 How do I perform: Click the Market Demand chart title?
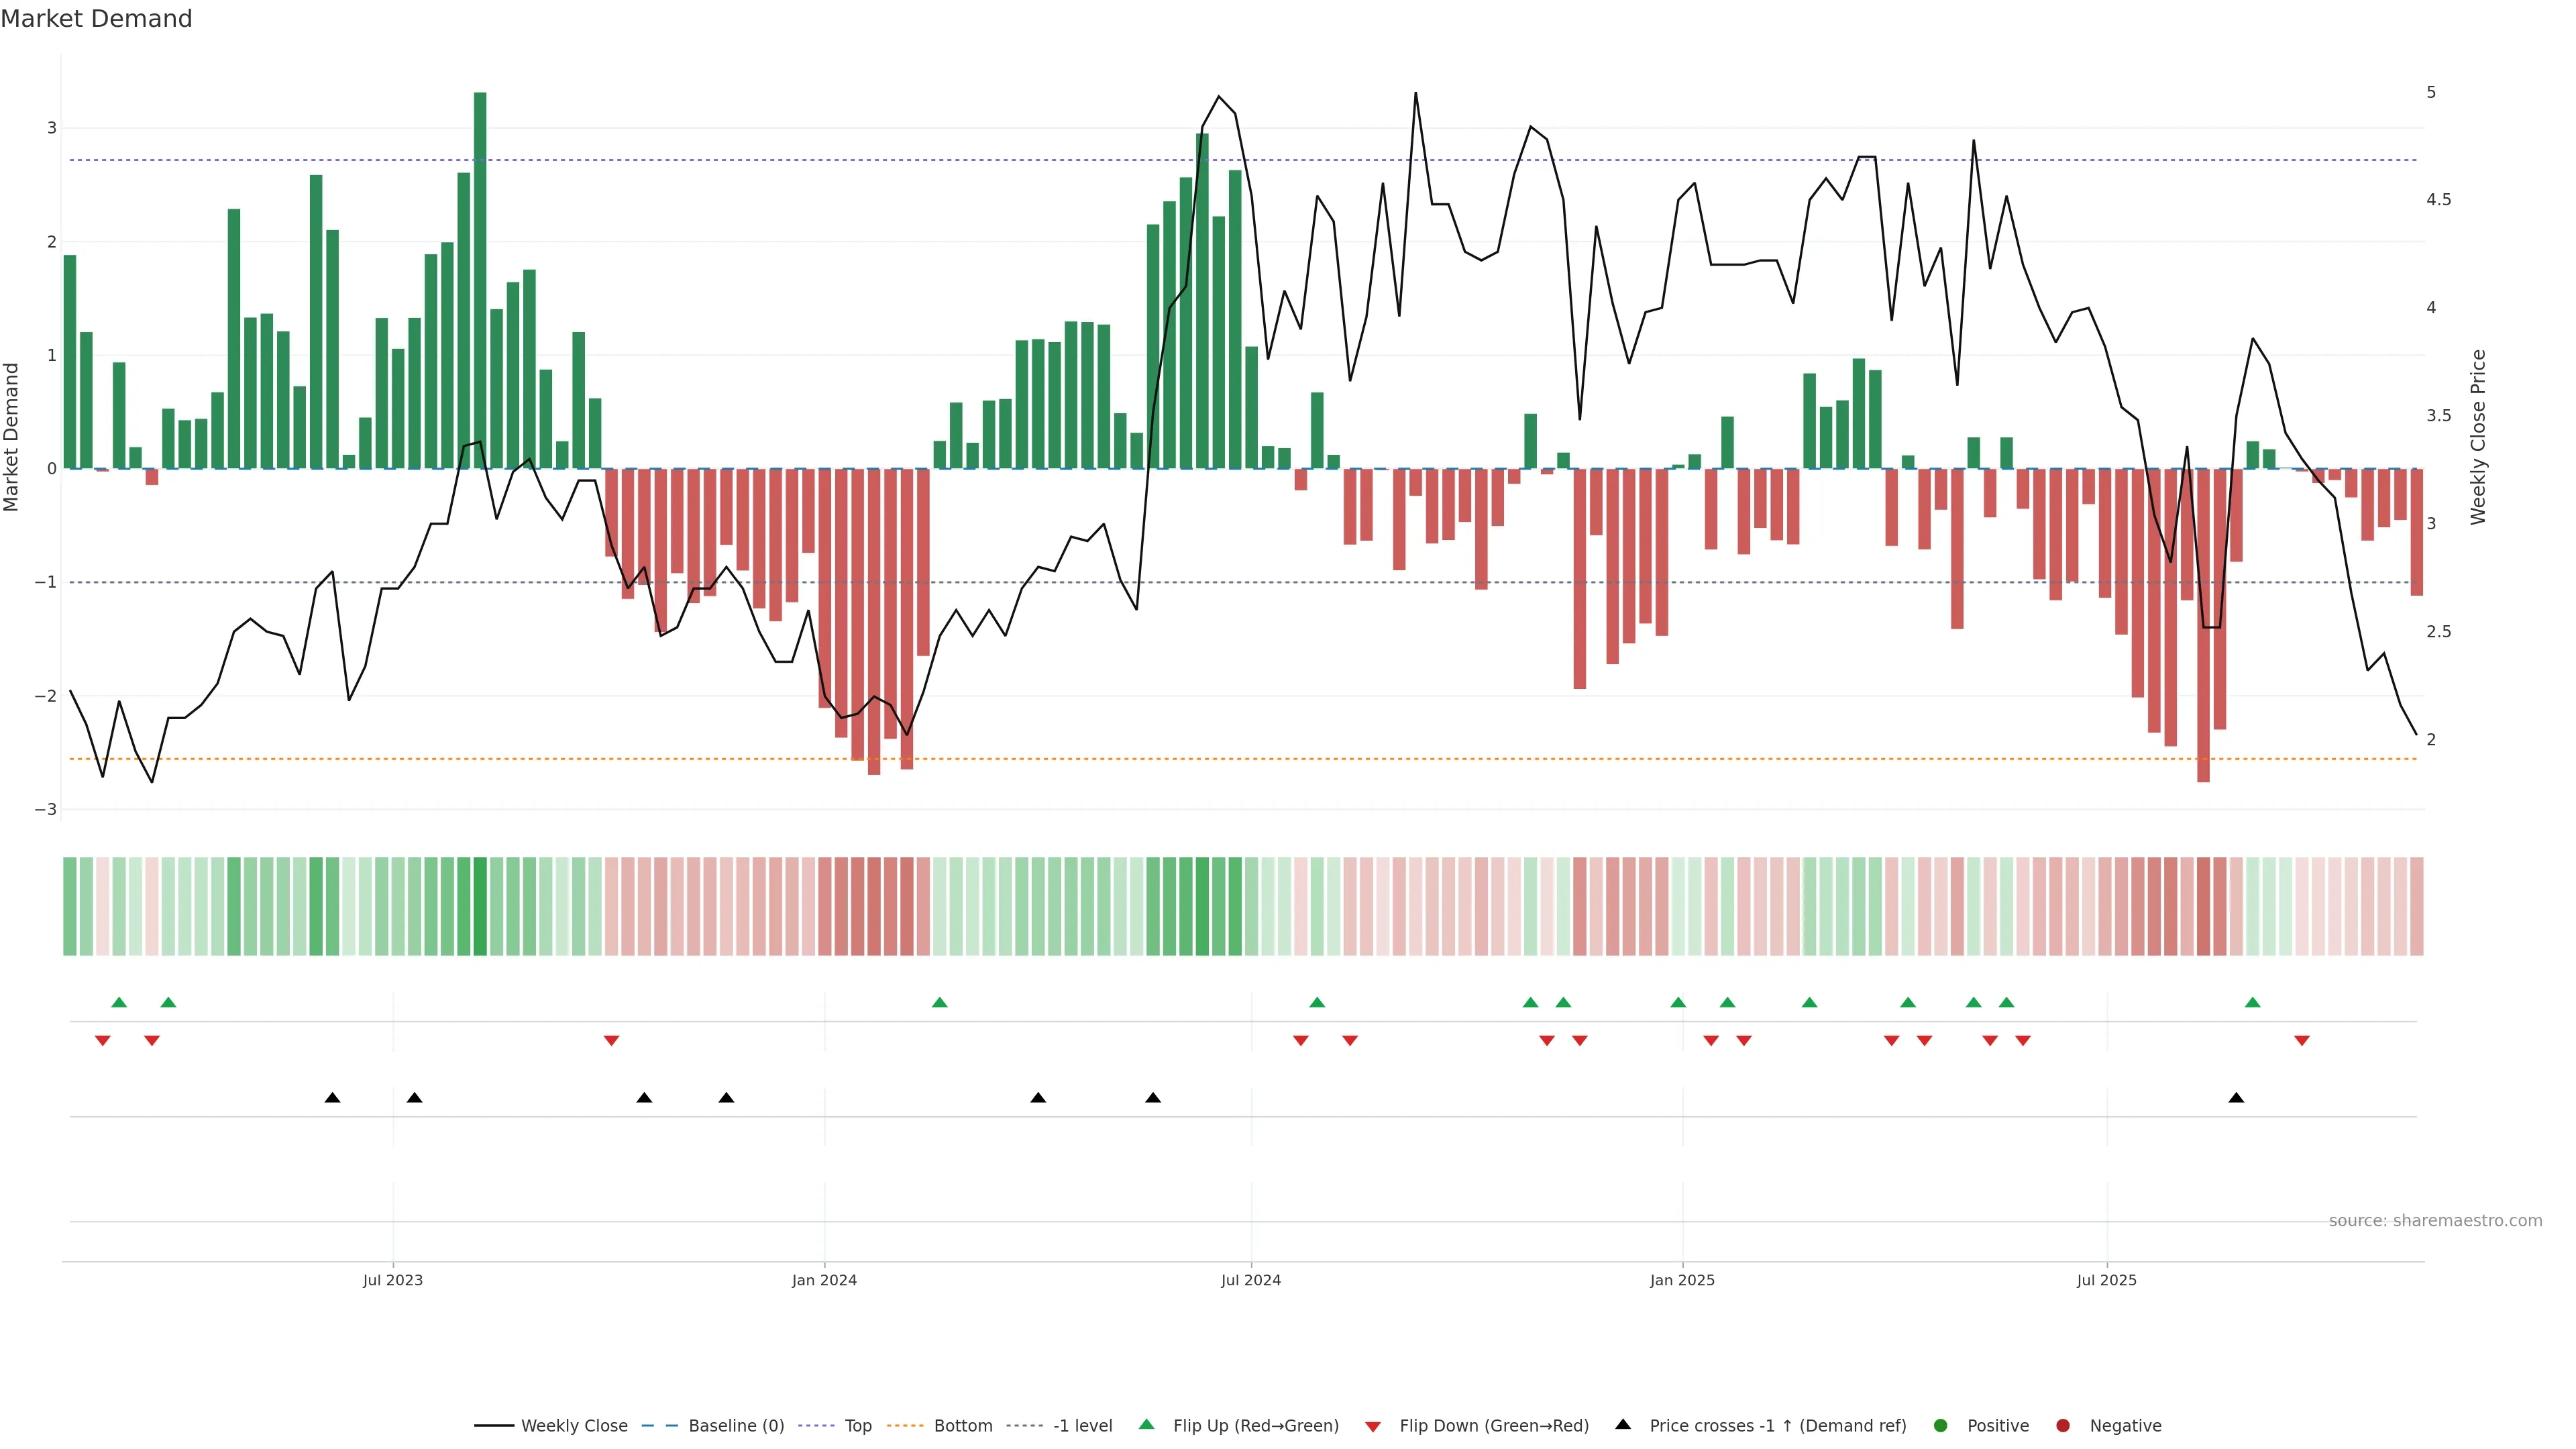pos(96,19)
